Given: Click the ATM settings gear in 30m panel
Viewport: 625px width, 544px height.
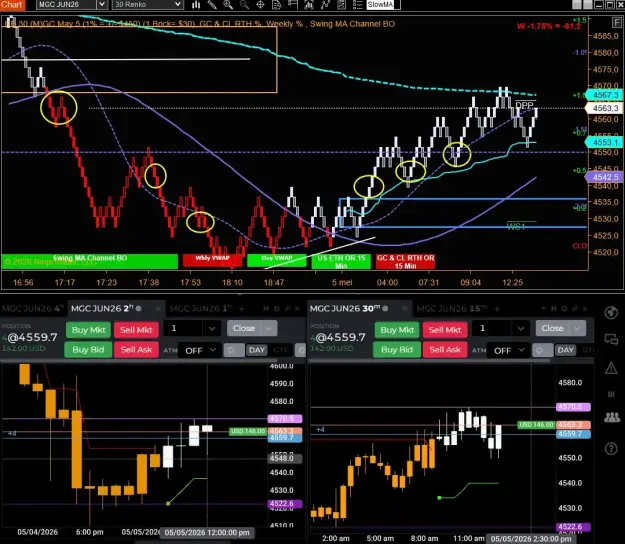Looking at the screenshot, I should coord(542,350).
